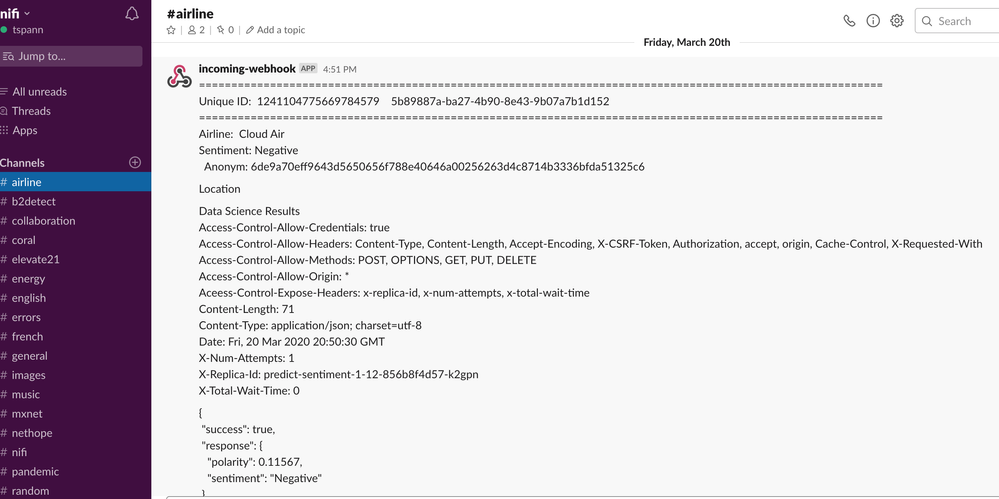Image resolution: width=999 pixels, height=499 pixels.
Task: Click the incoming-webhook avatar icon
Action: [x=179, y=77]
